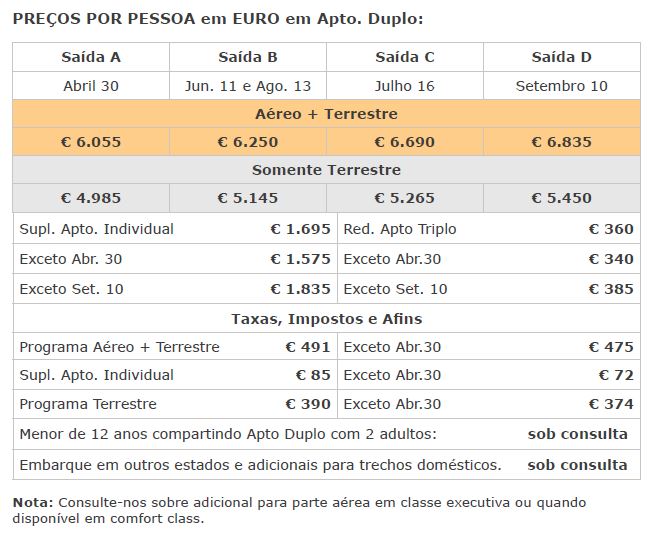658x537 pixels.
Task: Select the Jun. 11 e Ago. 13 cell
Action: pyautogui.click(x=248, y=86)
